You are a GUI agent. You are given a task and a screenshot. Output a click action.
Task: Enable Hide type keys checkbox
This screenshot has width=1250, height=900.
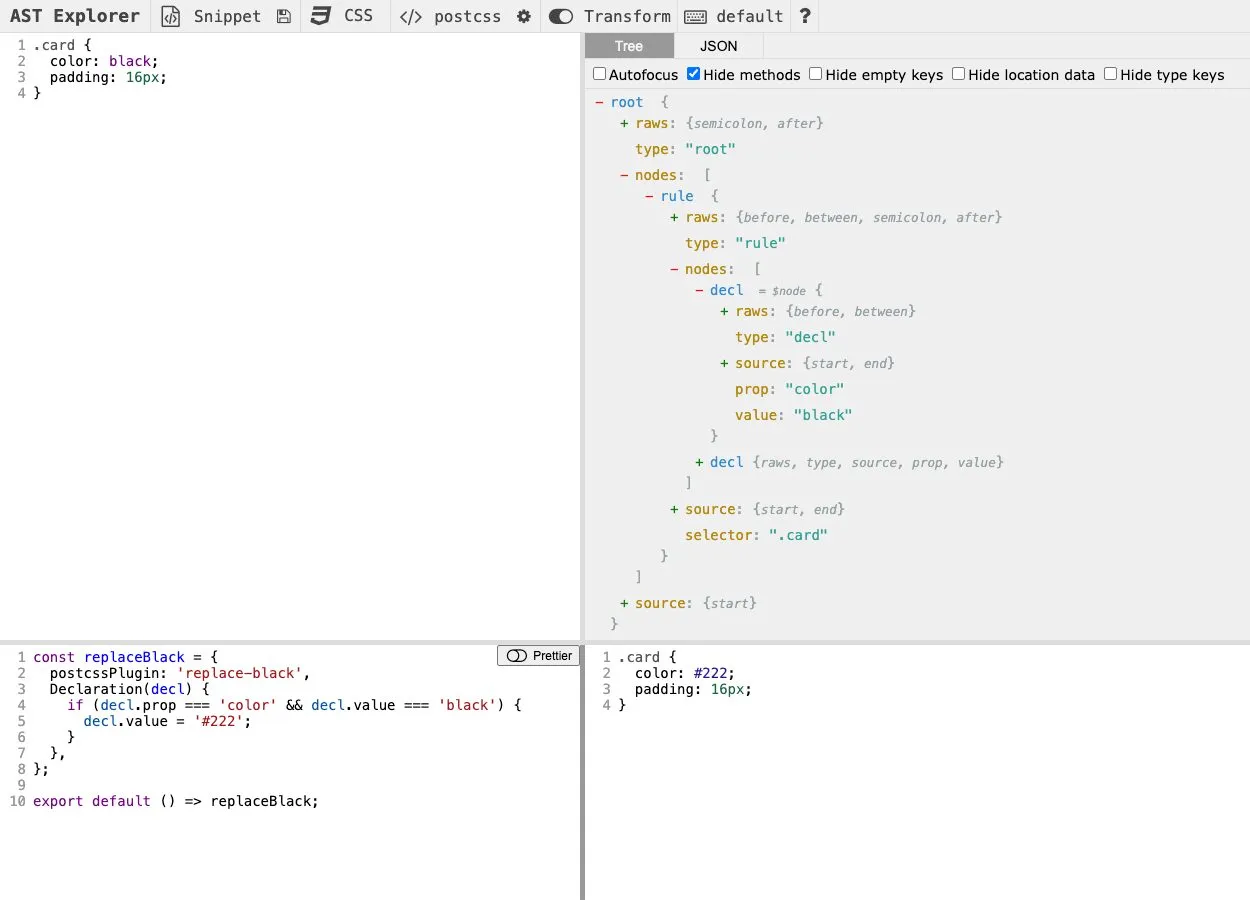point(1111,74)
